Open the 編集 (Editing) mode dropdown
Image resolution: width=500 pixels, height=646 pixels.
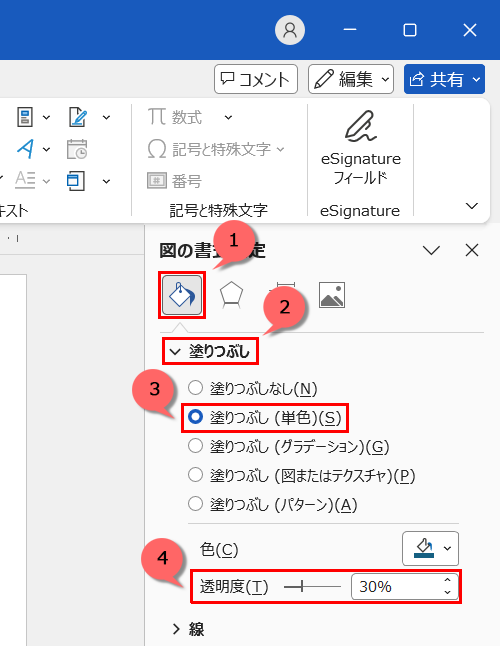[350, 79]
